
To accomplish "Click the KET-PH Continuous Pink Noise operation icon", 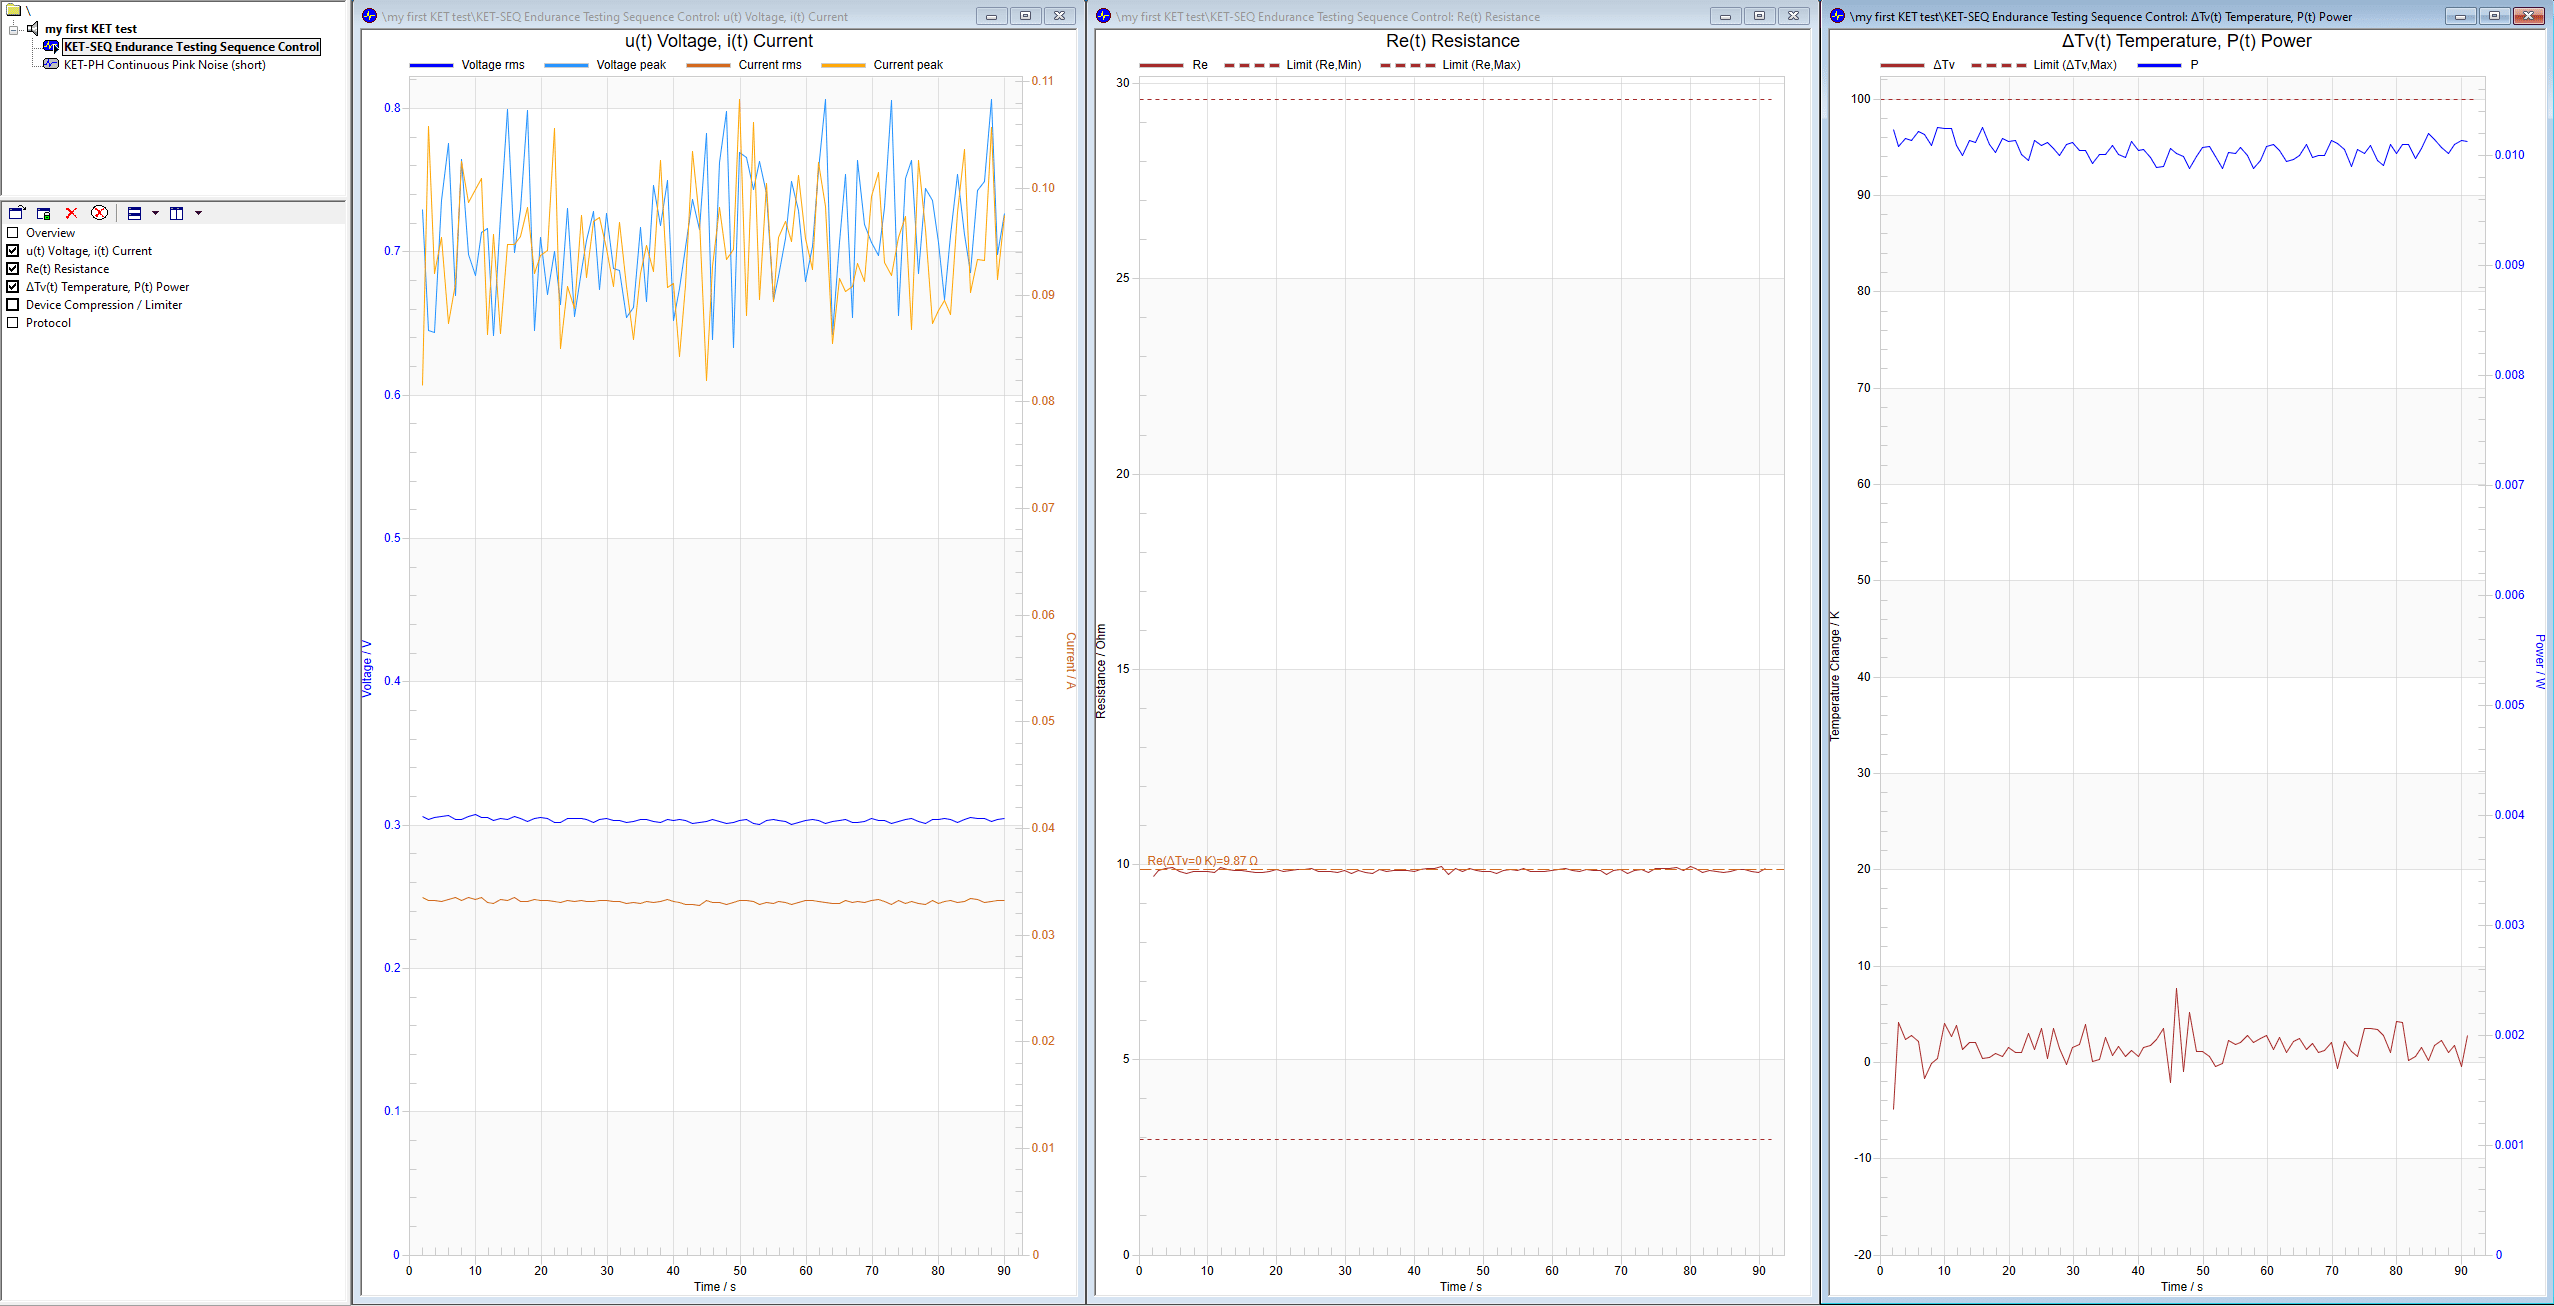I will 51,64.
